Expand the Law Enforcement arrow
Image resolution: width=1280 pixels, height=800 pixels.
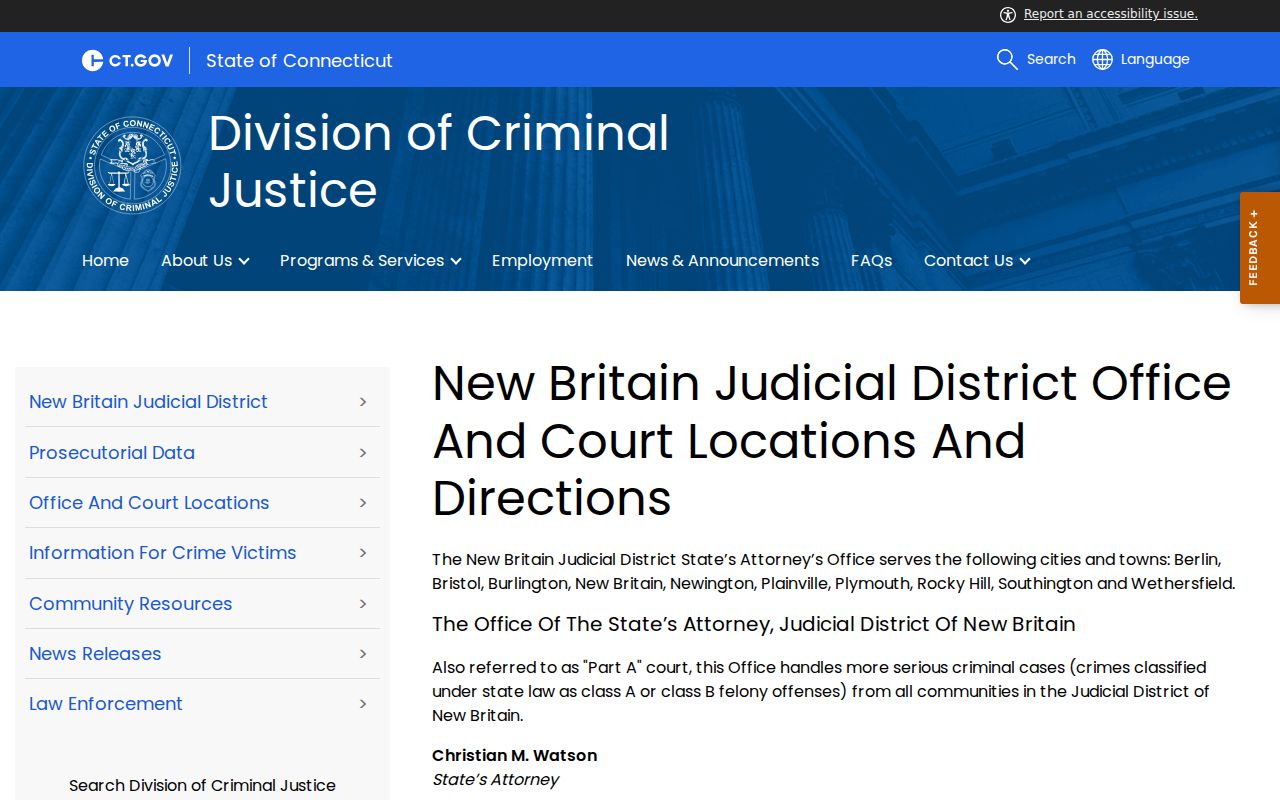coord(363,704)
